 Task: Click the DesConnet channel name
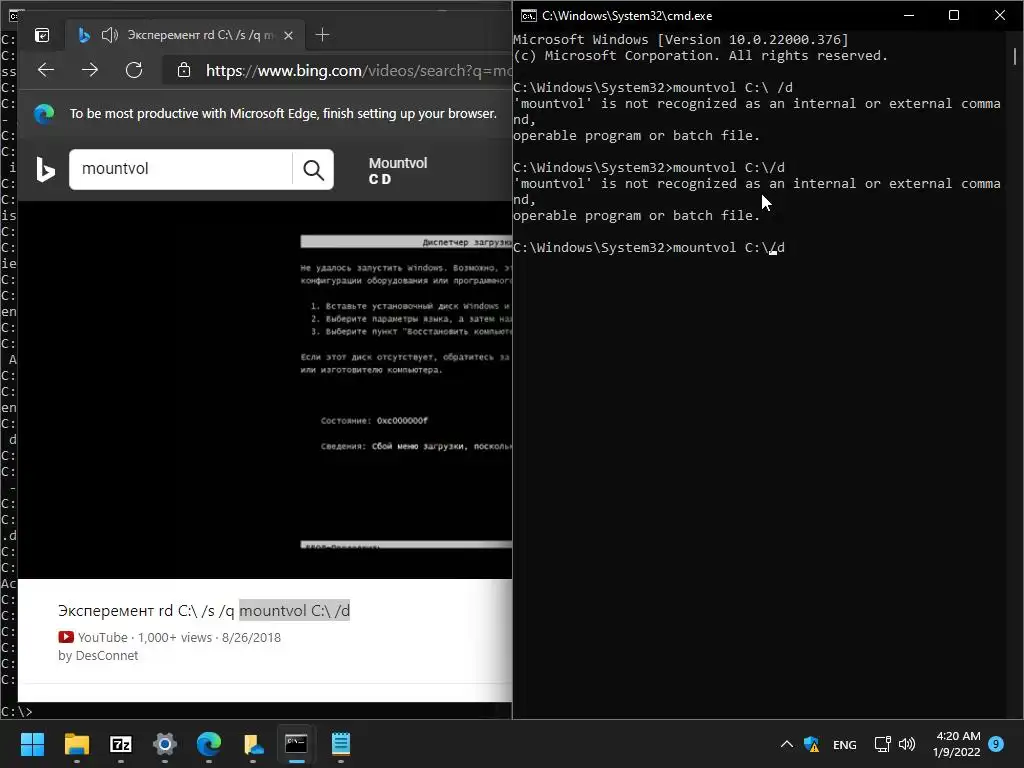click(106, 656)
